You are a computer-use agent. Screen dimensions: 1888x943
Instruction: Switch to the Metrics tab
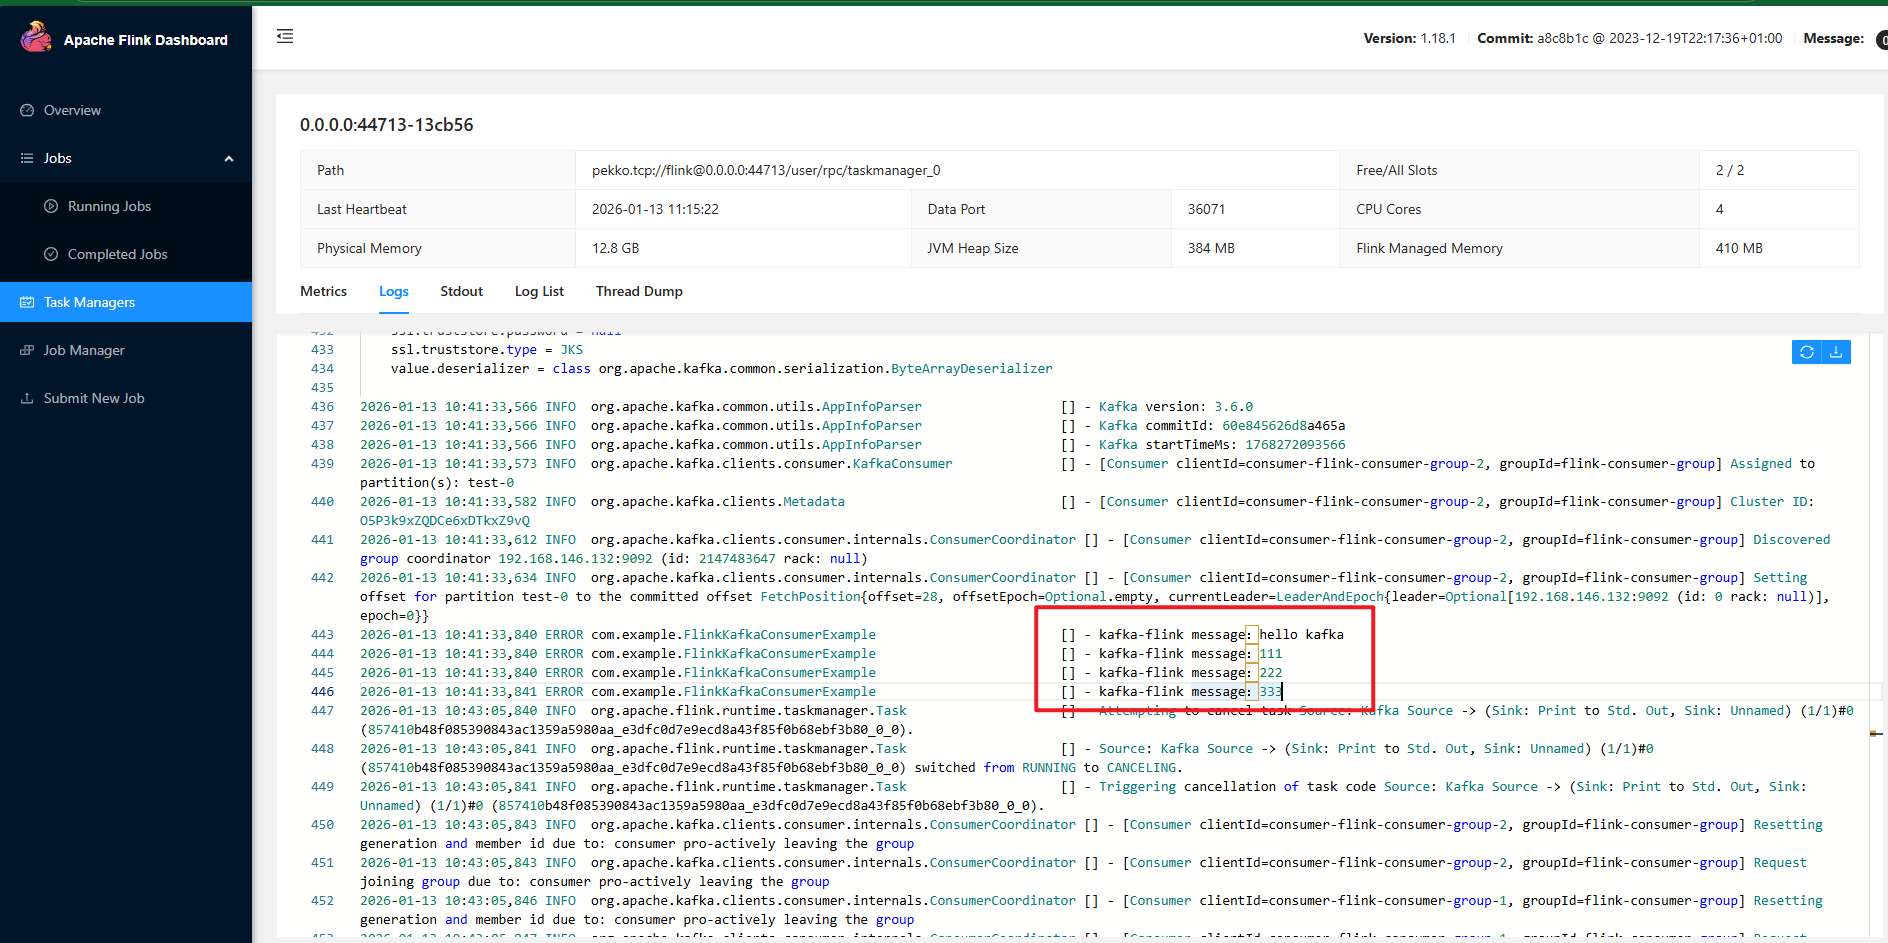coord(323,291)
